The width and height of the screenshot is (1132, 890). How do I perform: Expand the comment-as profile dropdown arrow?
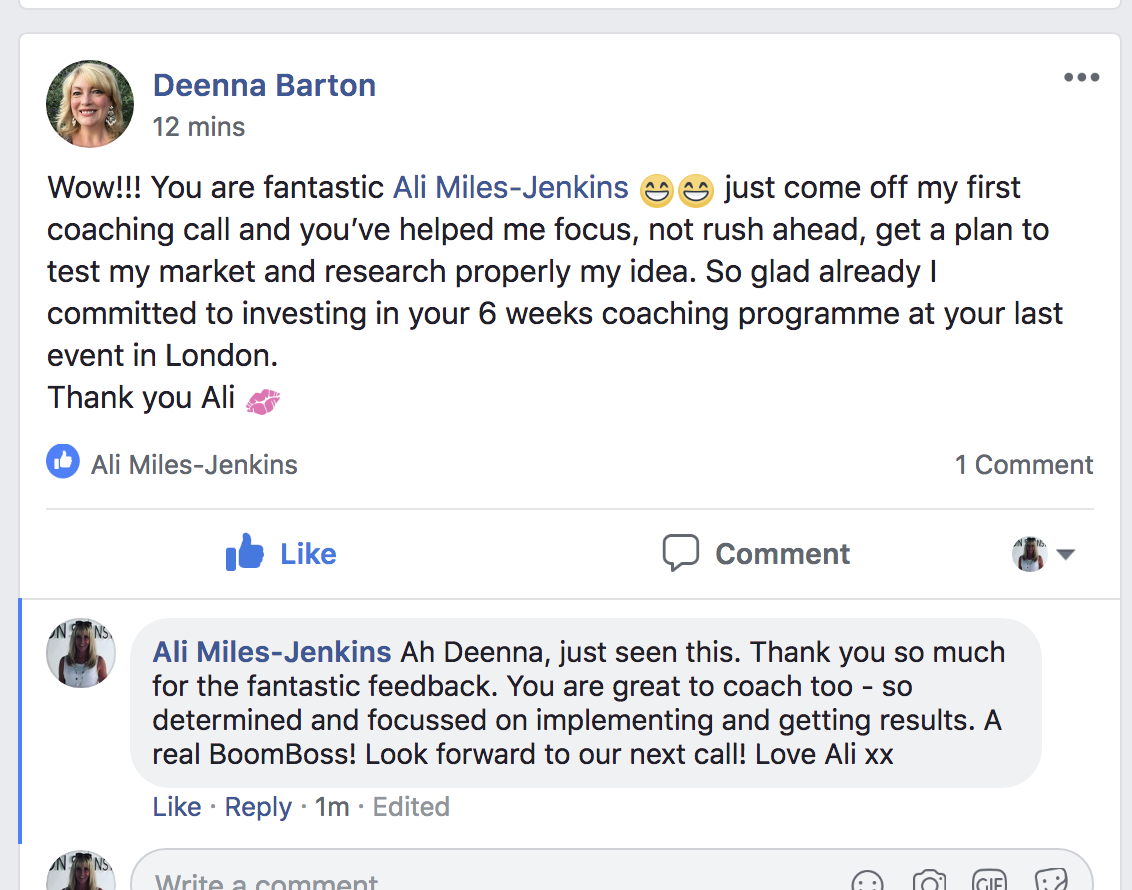point(1066,554)
